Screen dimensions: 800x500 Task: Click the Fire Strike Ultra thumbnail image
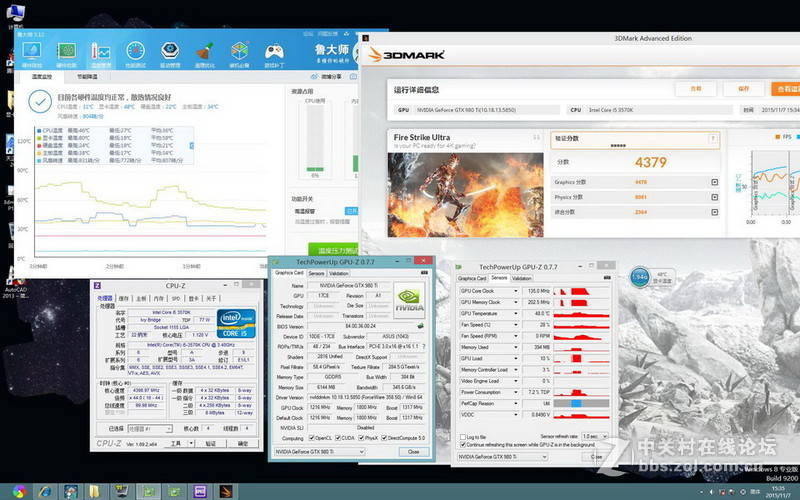click(x=465, y=195)
